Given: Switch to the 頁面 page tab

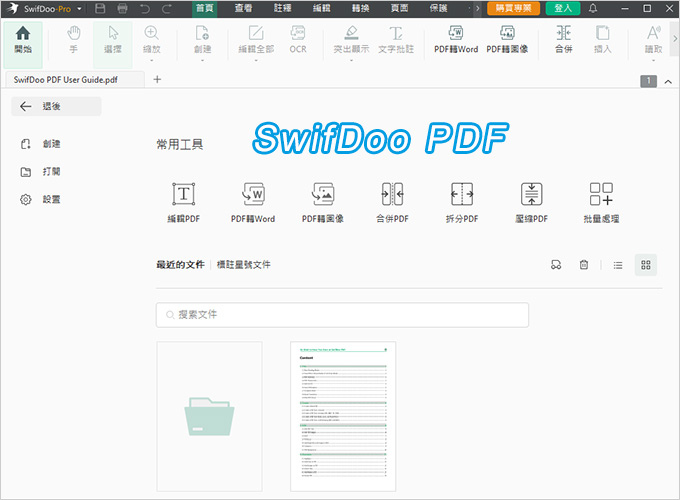Looking at the screenshot, I should (399, 8).
